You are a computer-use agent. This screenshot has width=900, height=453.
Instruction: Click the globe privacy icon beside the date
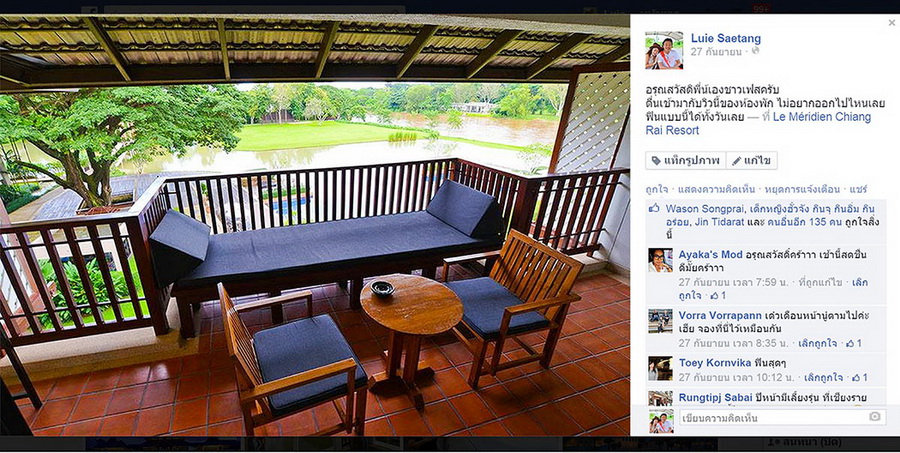pyautogui.click(x=755, y=51)
